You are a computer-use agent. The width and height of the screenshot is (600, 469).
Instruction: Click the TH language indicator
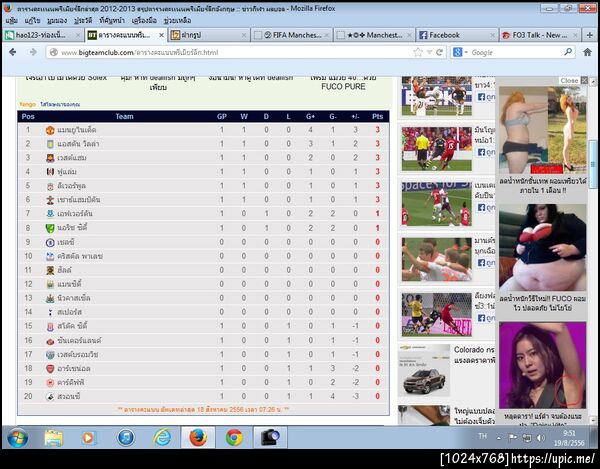(x=483, y=436)
